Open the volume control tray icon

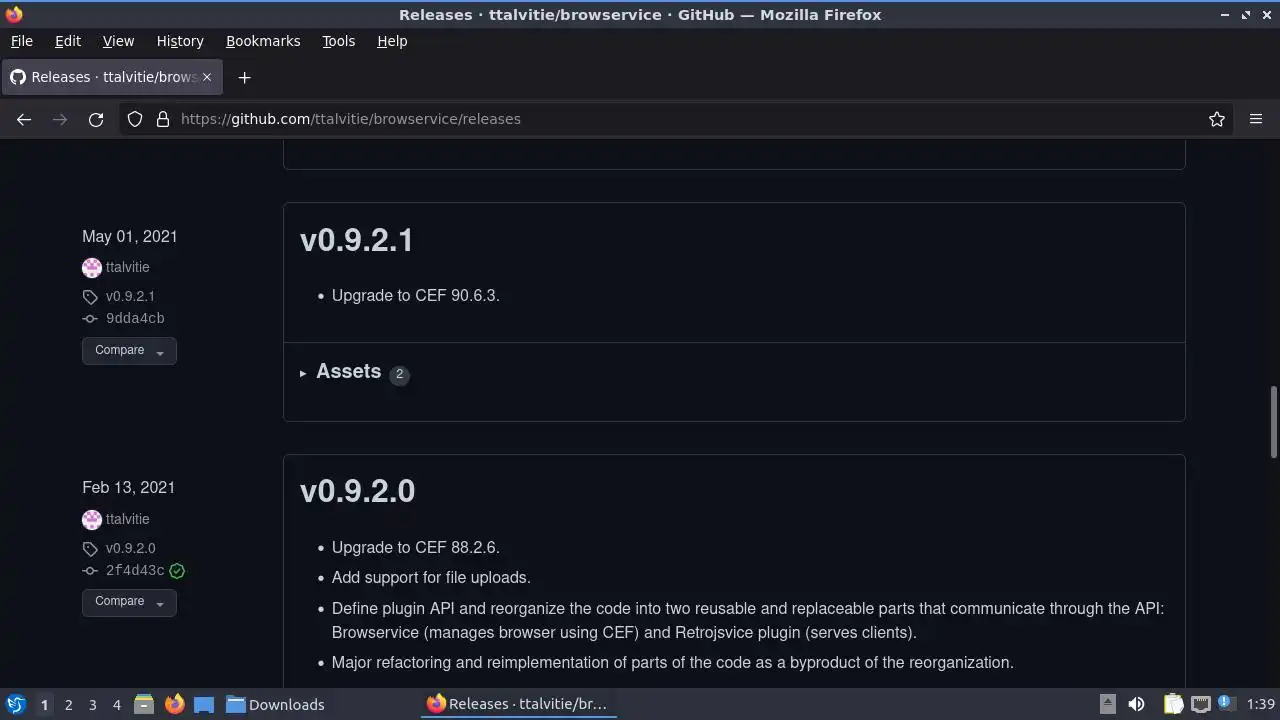click(x=1137, y=704)
